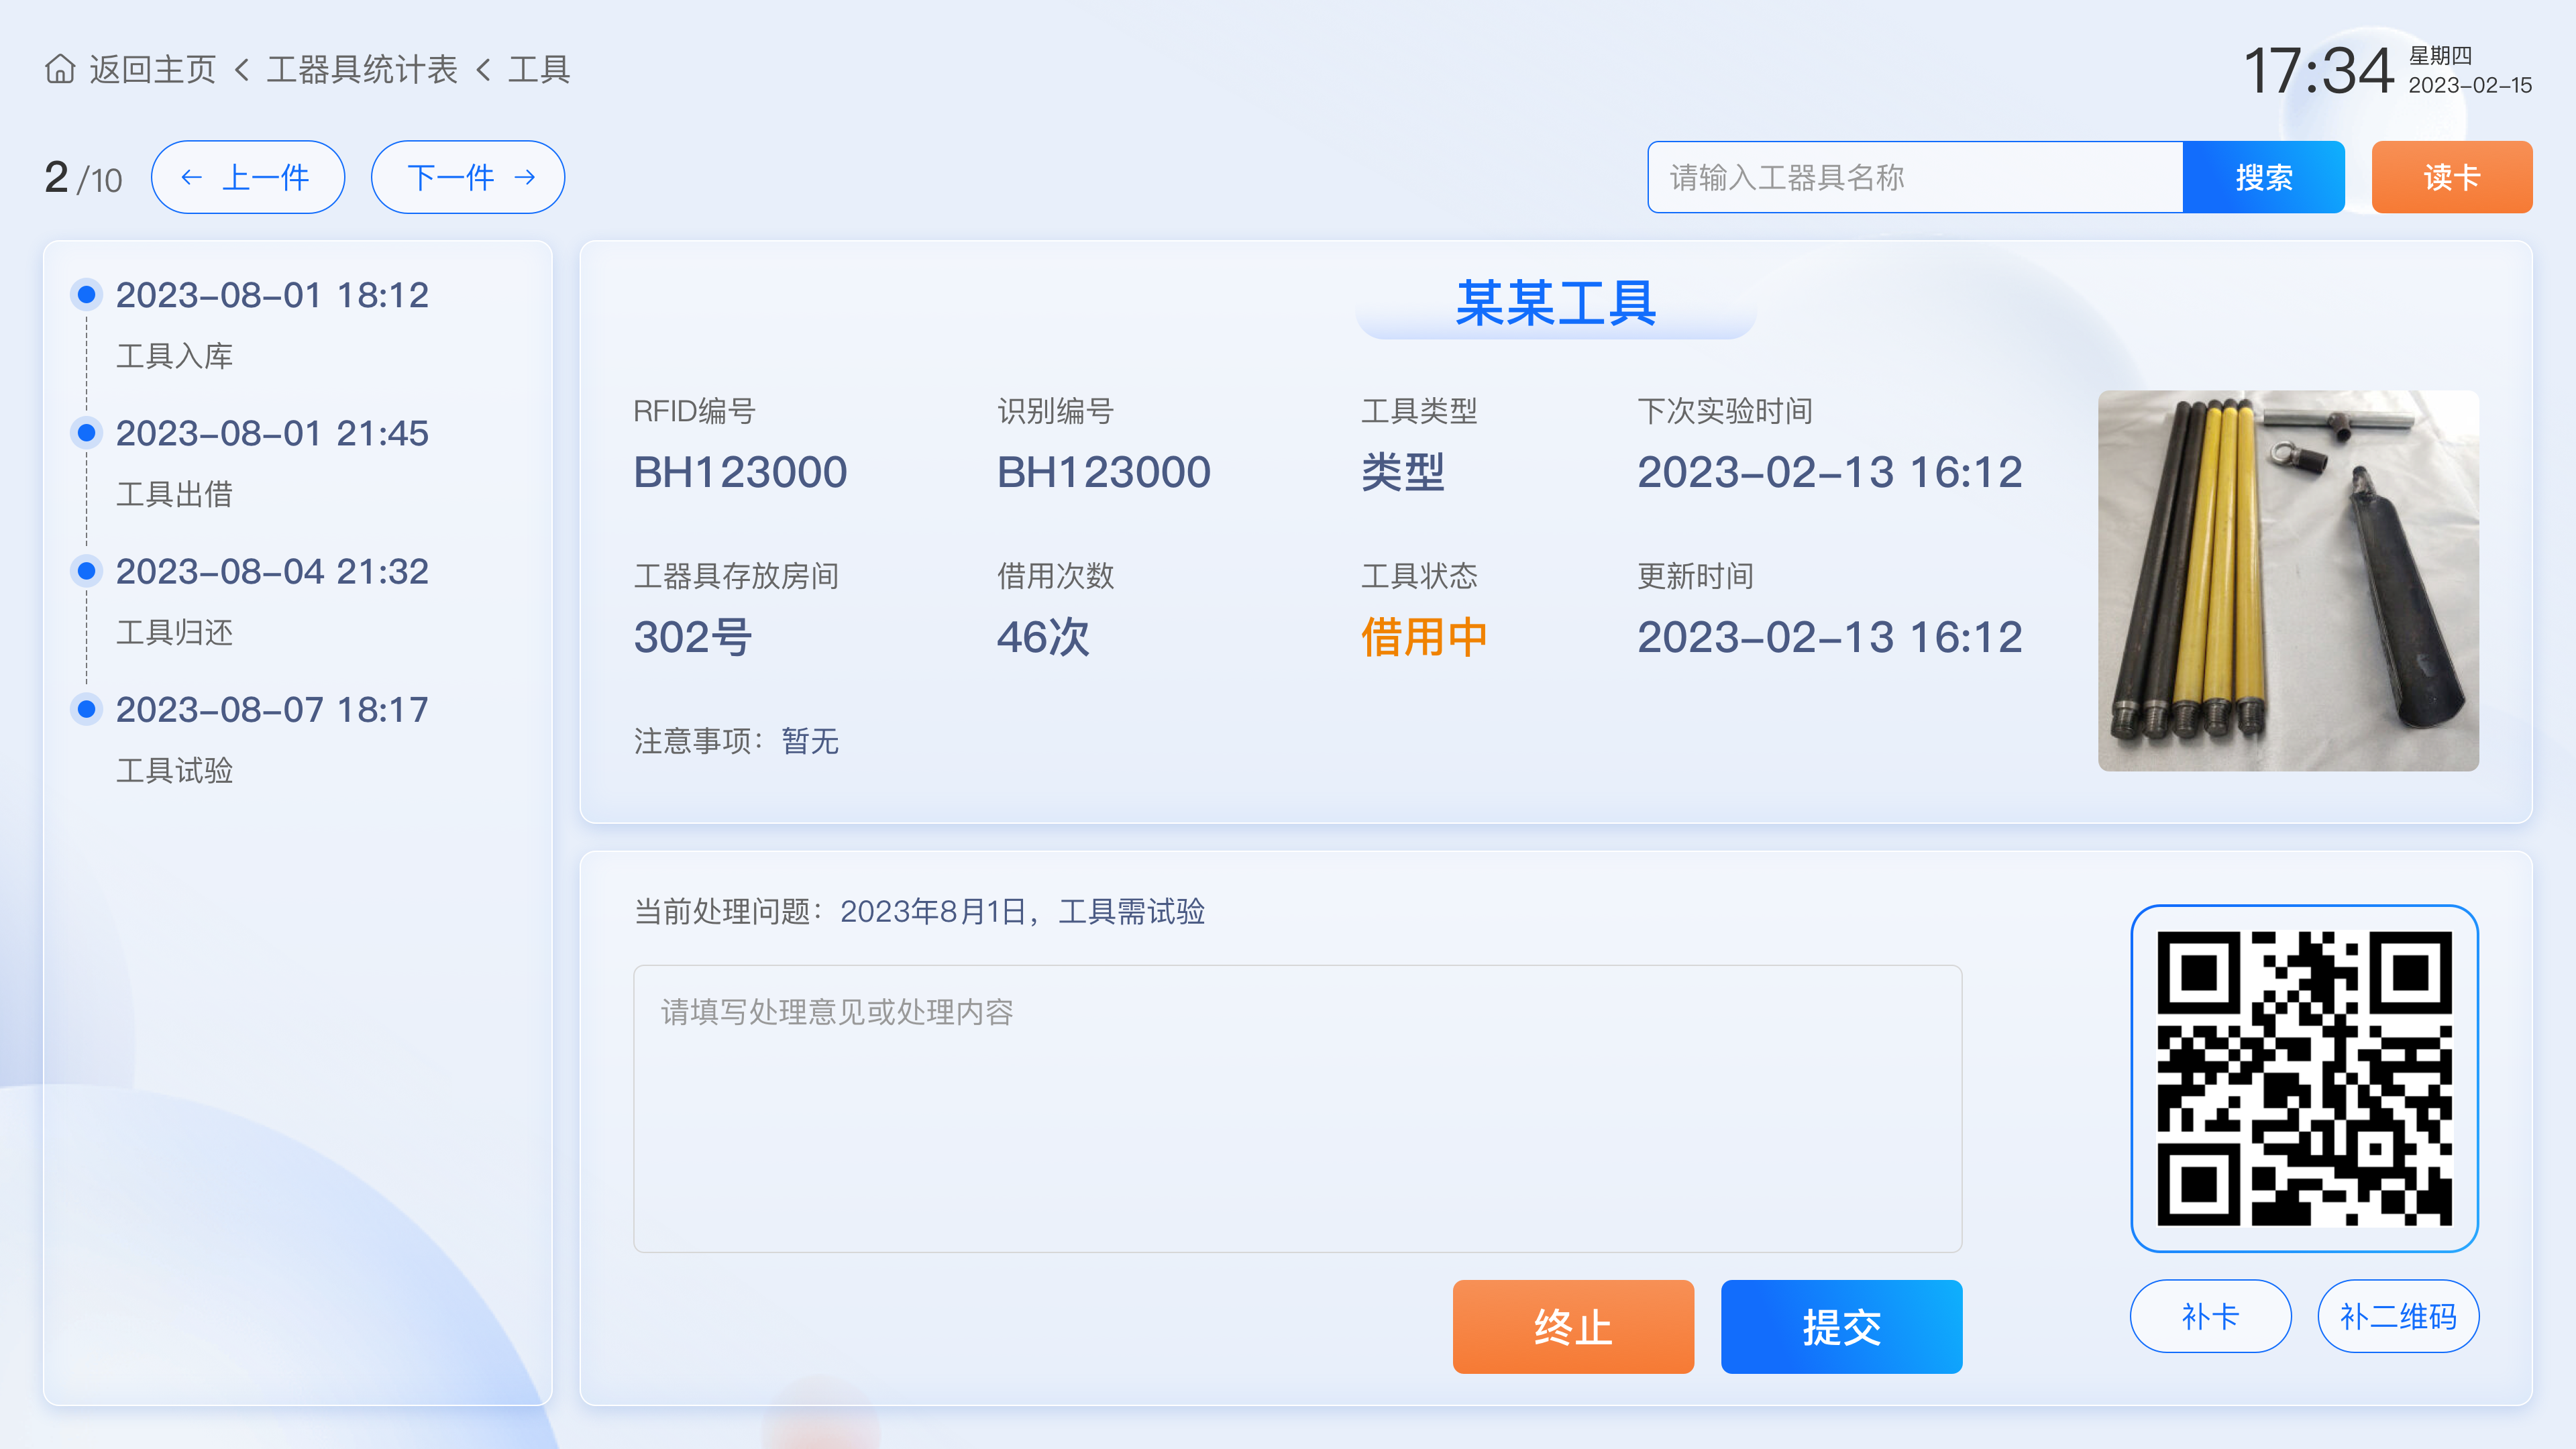Select timeline dot for 2023-08-01 18:12
The height and width of the screenshot is (1449, 2576).
[87, 295]
